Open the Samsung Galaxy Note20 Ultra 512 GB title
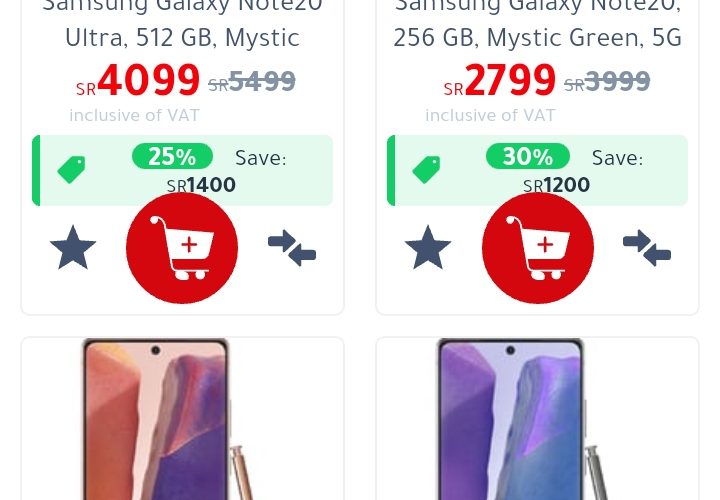 (x=182, y=23)
